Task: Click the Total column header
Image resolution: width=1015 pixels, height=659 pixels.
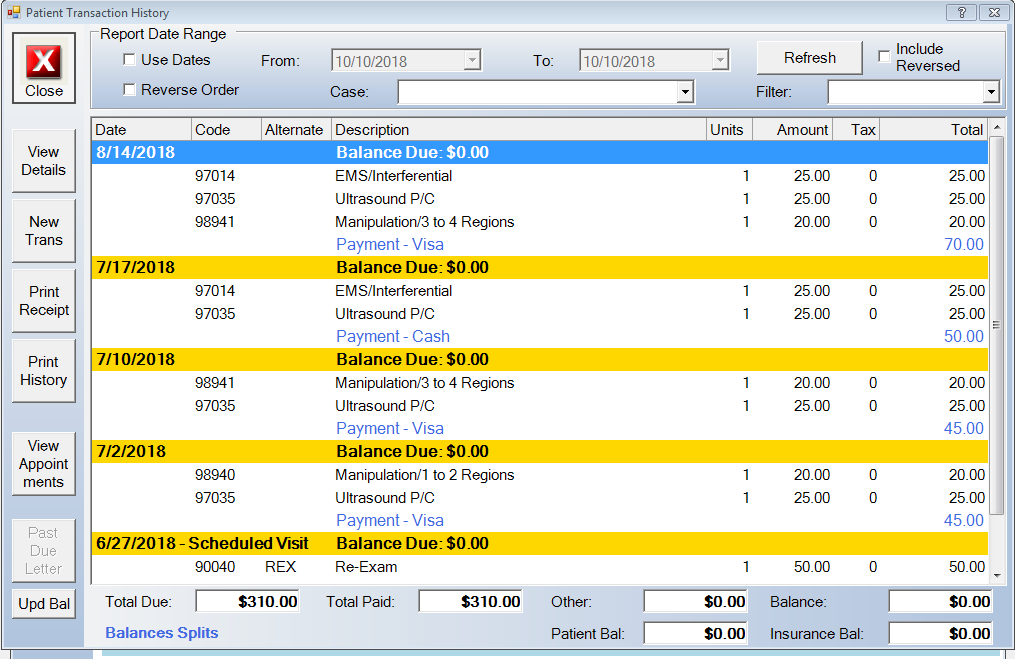Action: [x=934, y=129]
